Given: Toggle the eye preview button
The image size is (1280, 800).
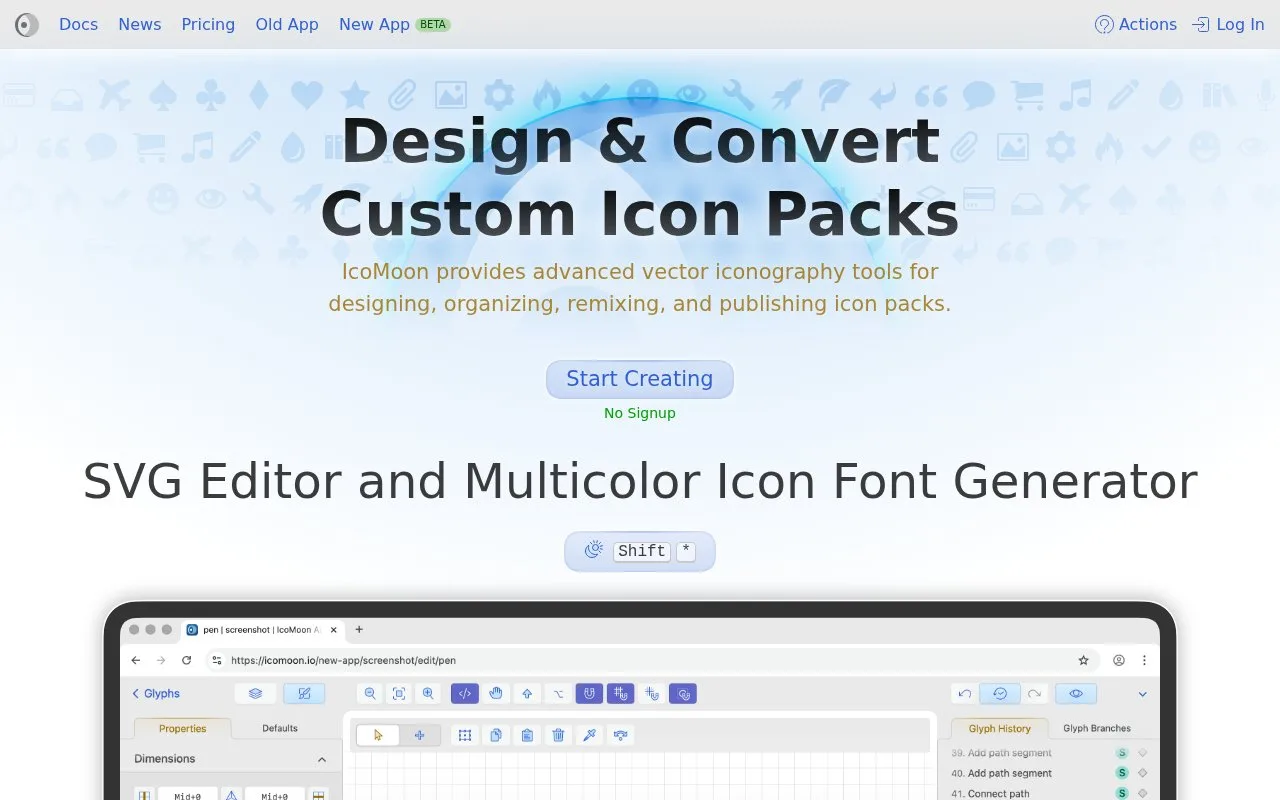Looking at the screenshot, I should [1076, 693].
